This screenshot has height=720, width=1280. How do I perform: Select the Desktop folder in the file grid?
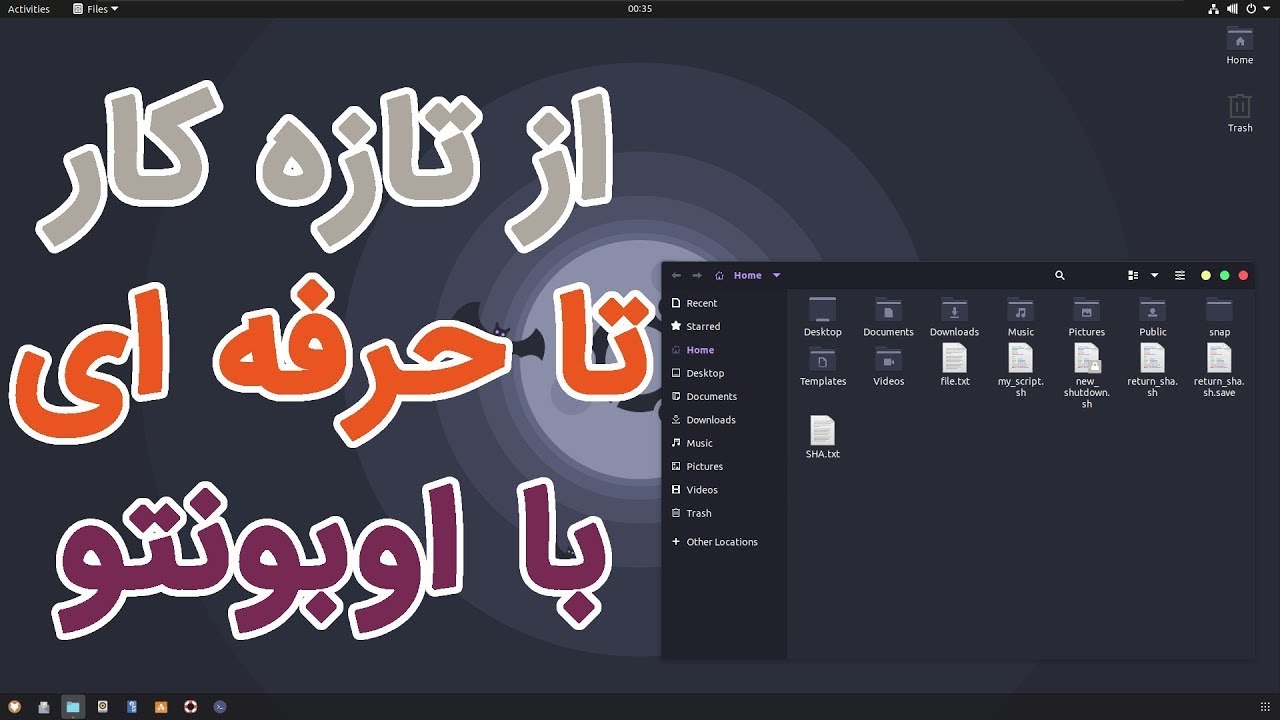[x=822, y=317]
